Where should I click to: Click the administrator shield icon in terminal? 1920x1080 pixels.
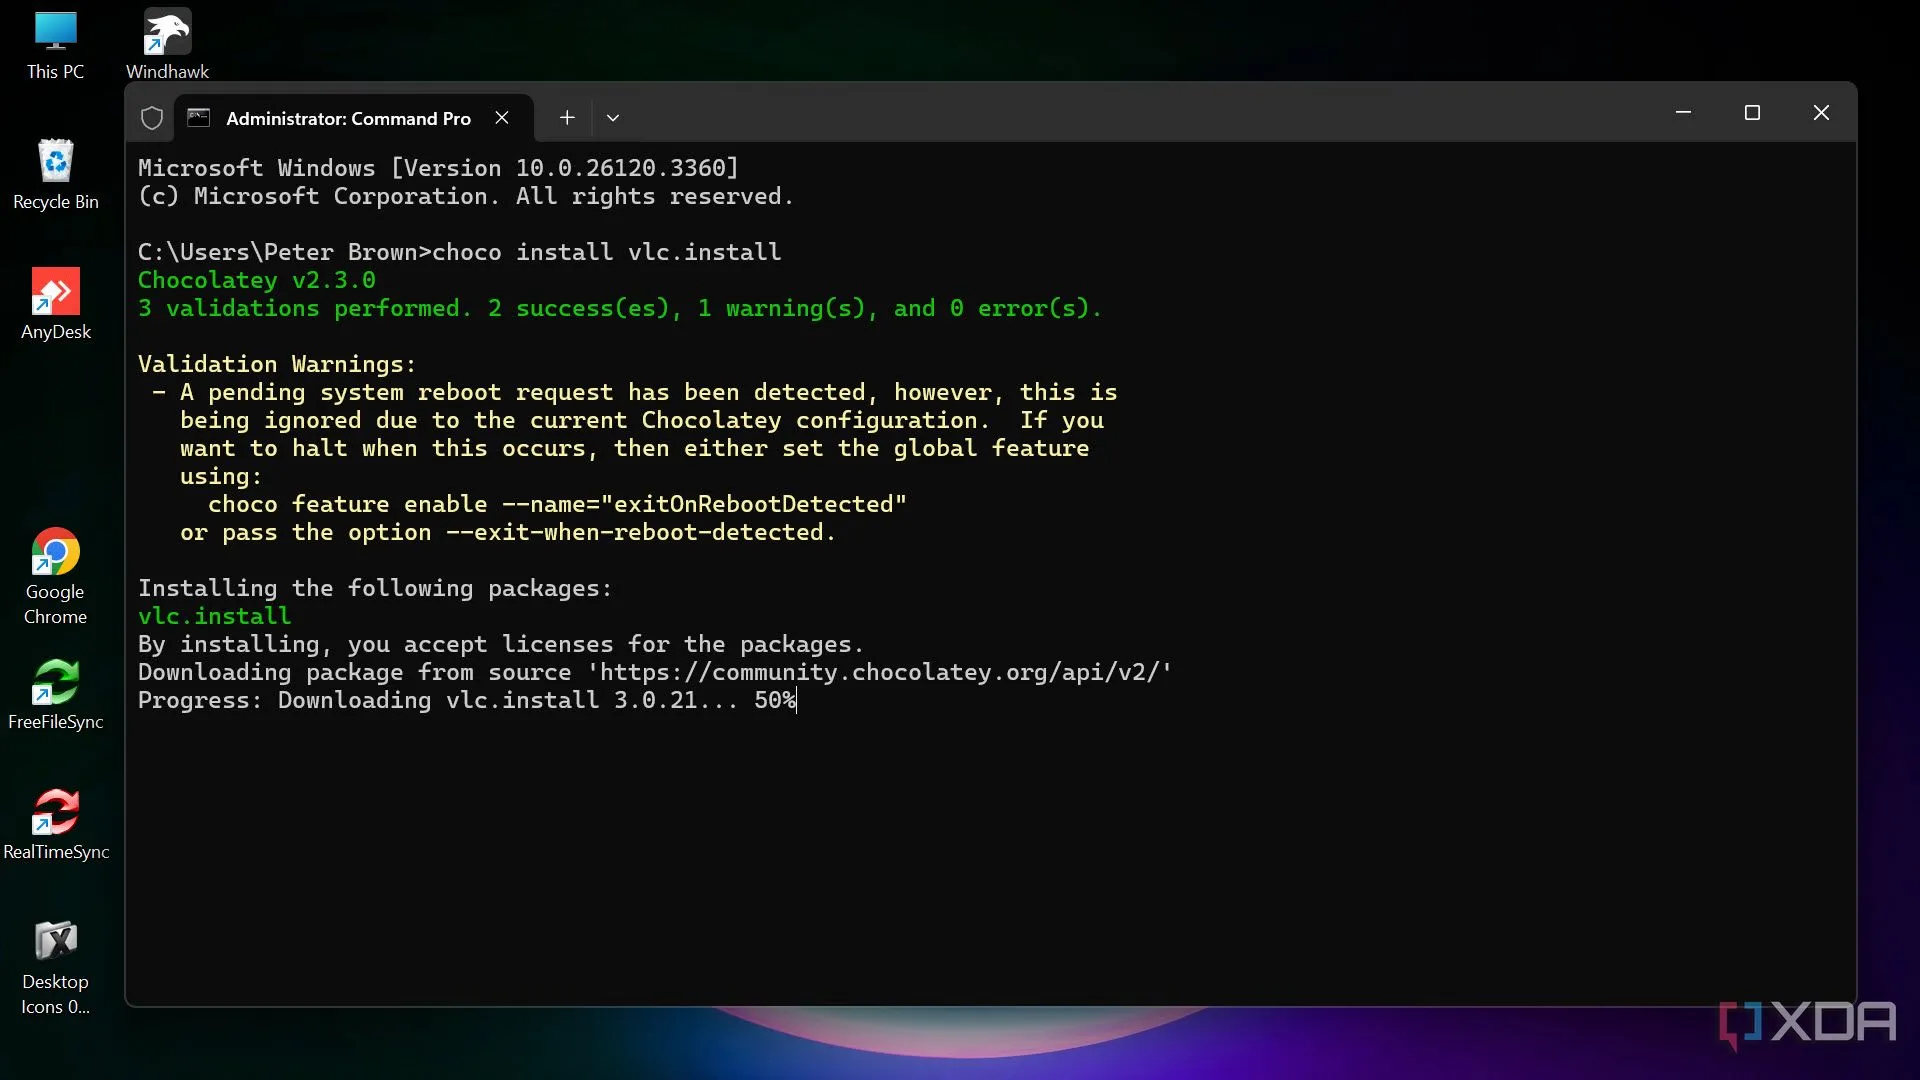[x=152, y=118]
